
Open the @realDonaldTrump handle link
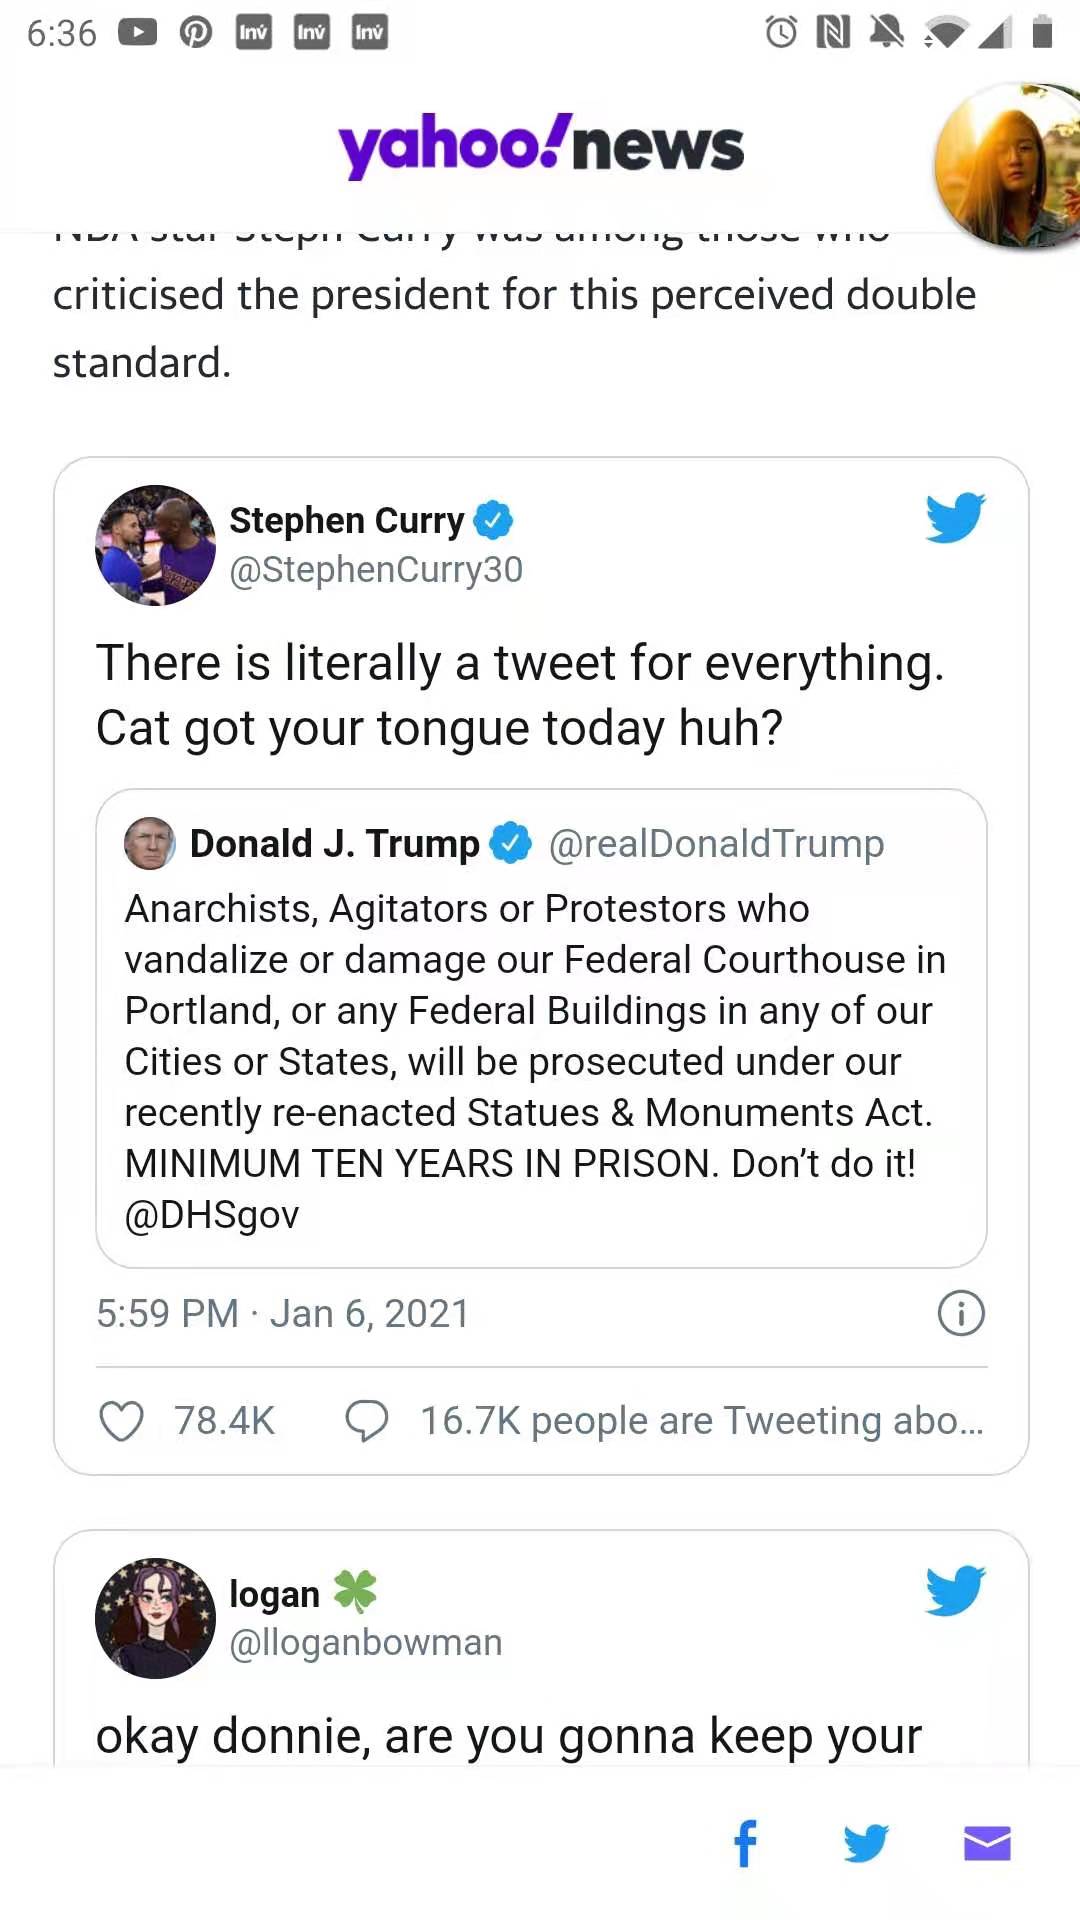click(x=716, y=843)
